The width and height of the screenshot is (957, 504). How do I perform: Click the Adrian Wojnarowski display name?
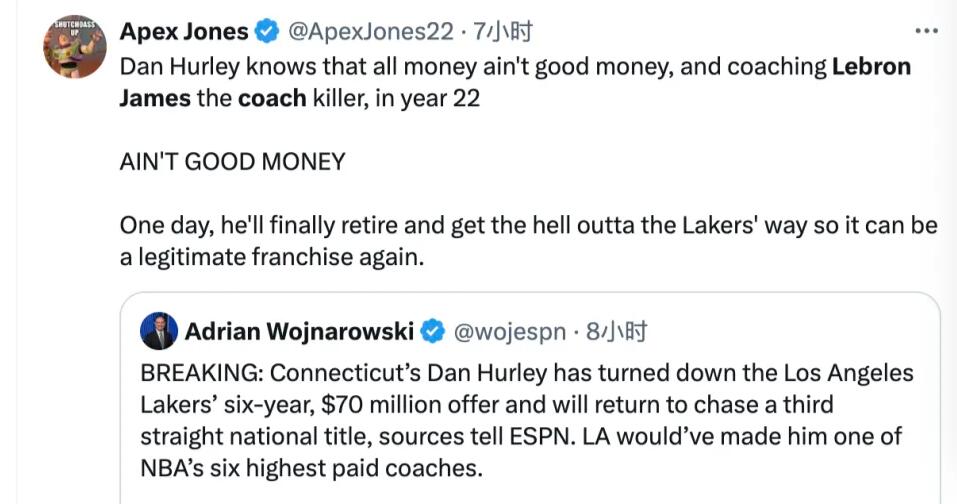[x=299, y=331]
